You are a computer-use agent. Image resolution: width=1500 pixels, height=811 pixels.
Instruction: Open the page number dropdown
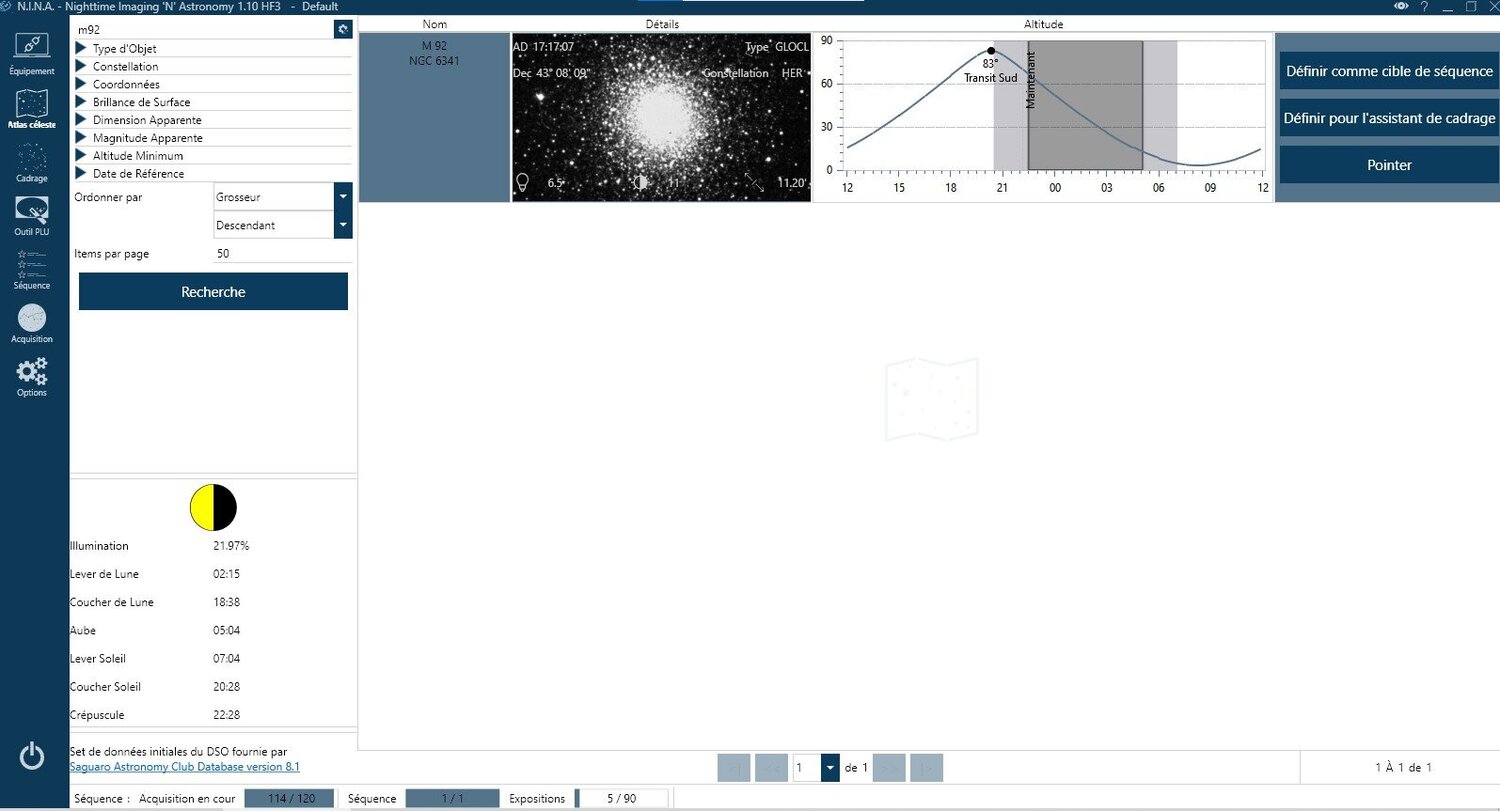(830, 768)
